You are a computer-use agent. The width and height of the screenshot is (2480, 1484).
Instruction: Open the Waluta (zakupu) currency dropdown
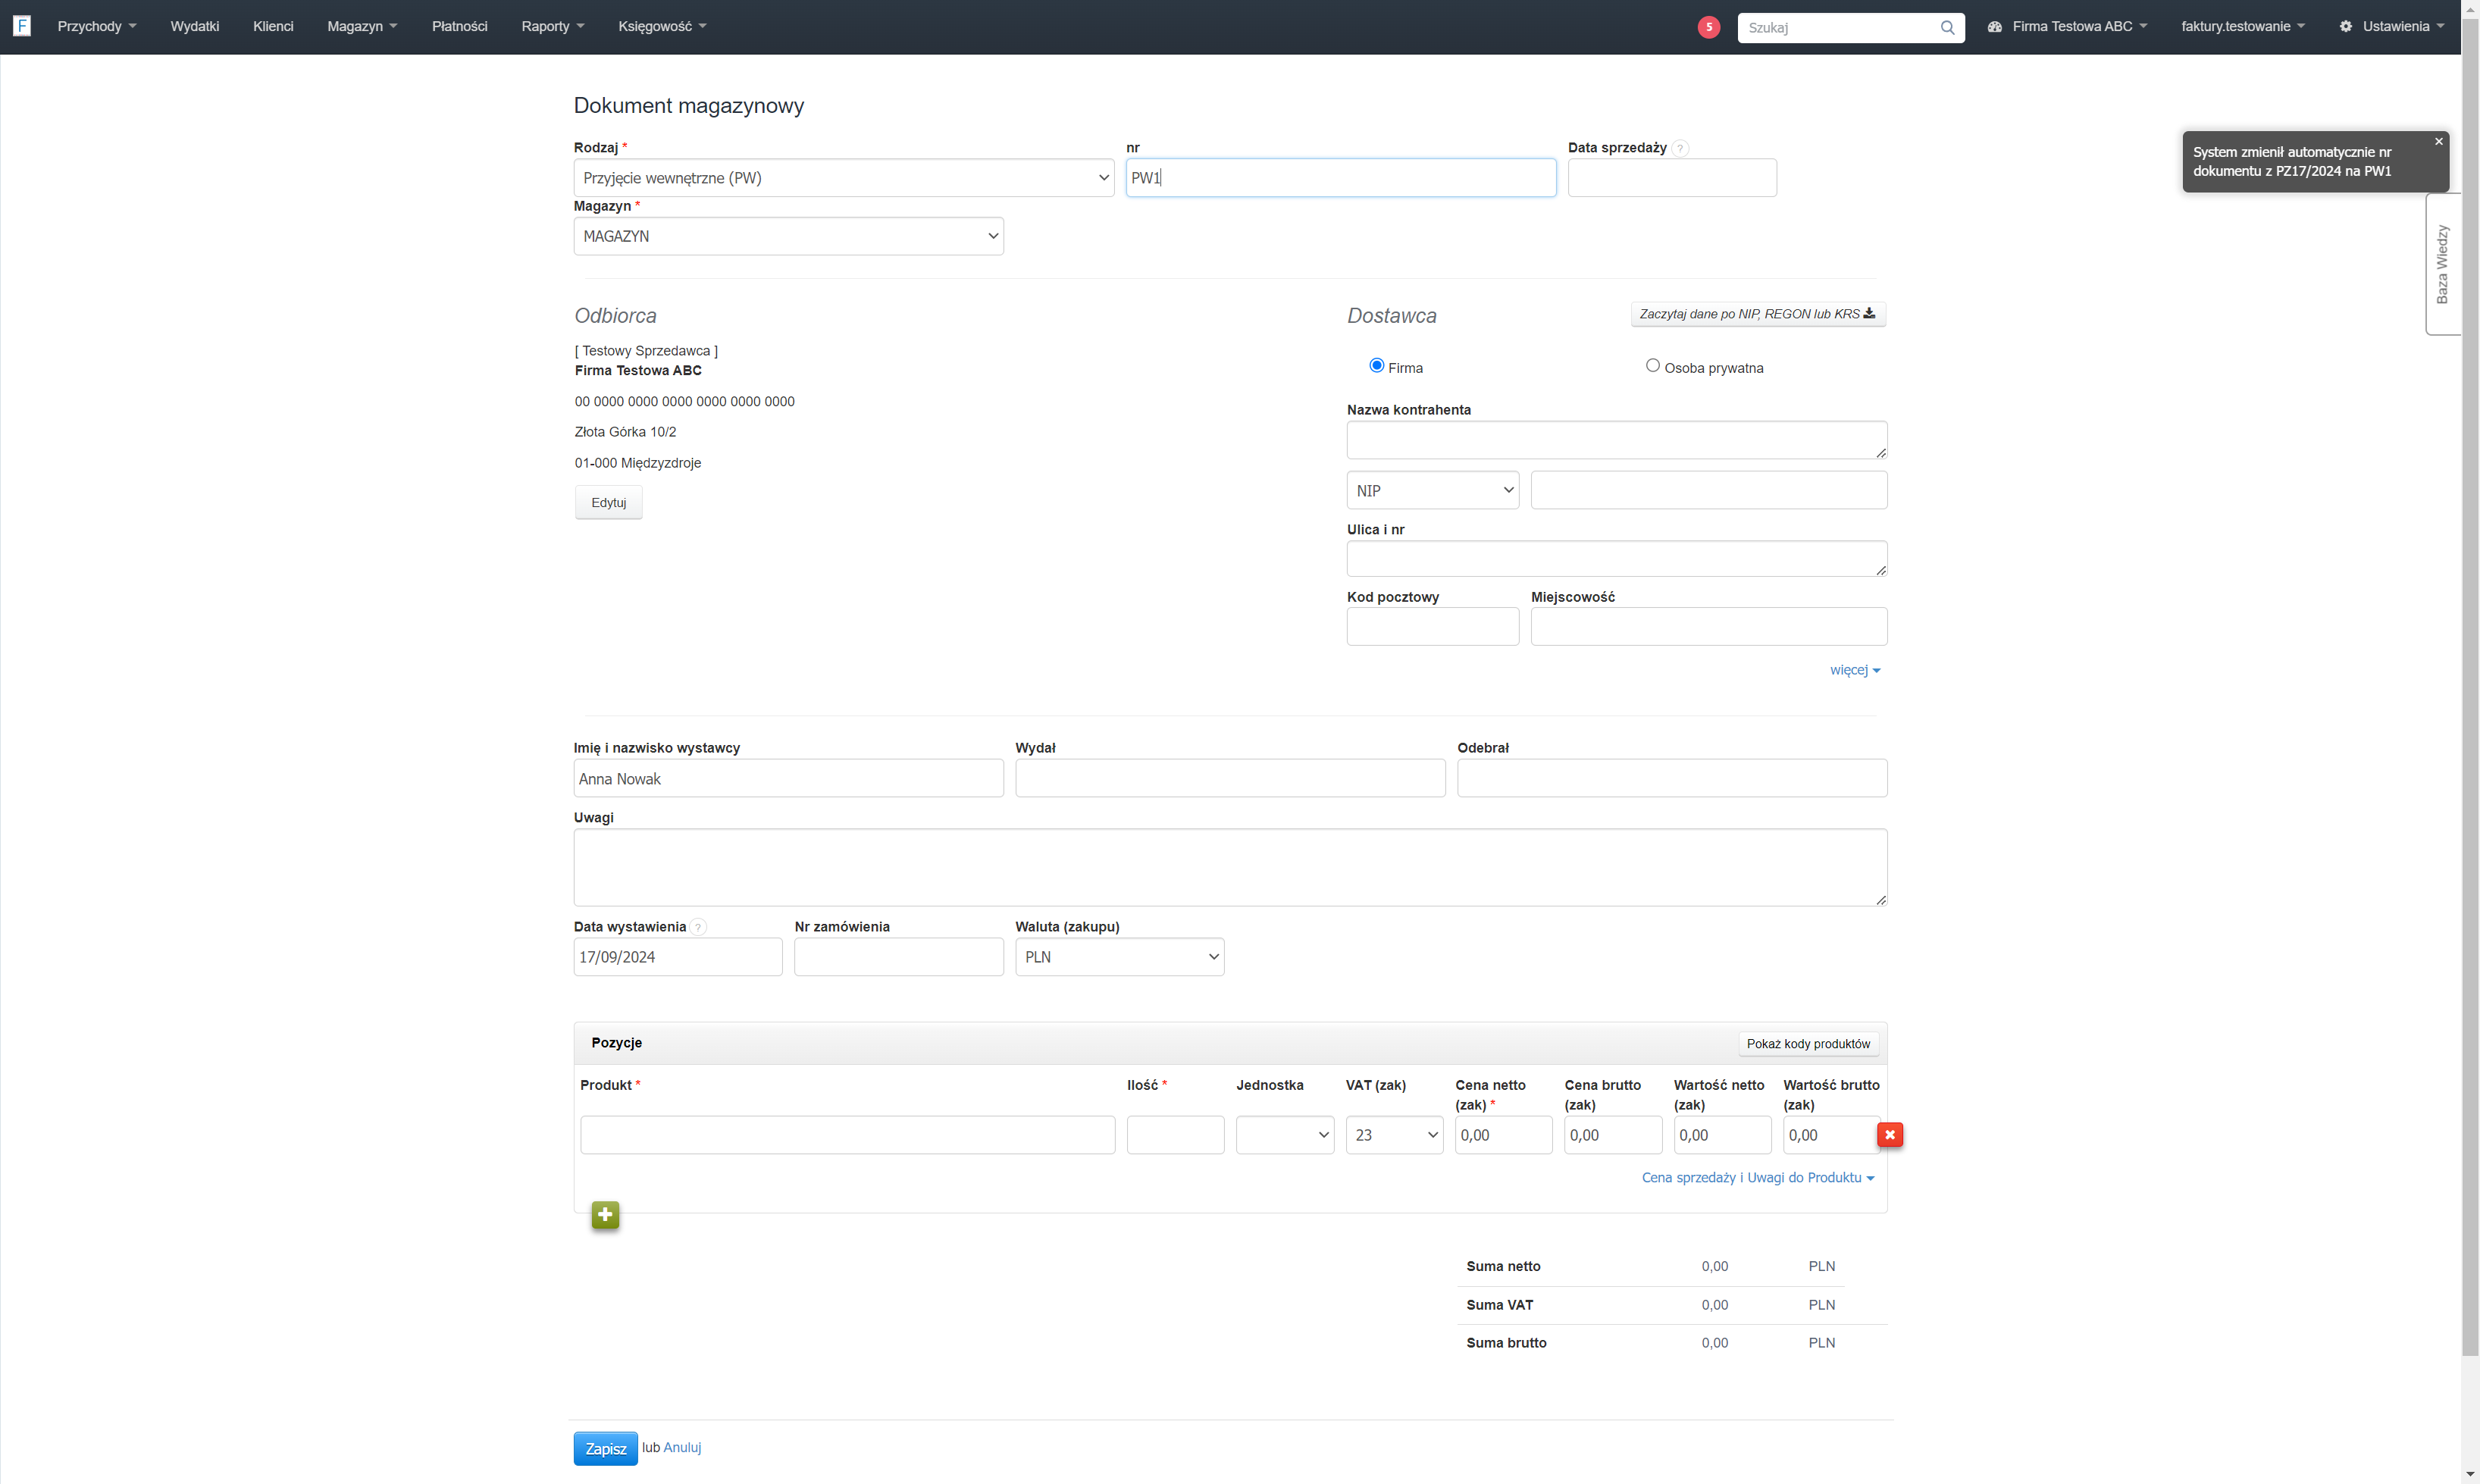[1120, 957]
